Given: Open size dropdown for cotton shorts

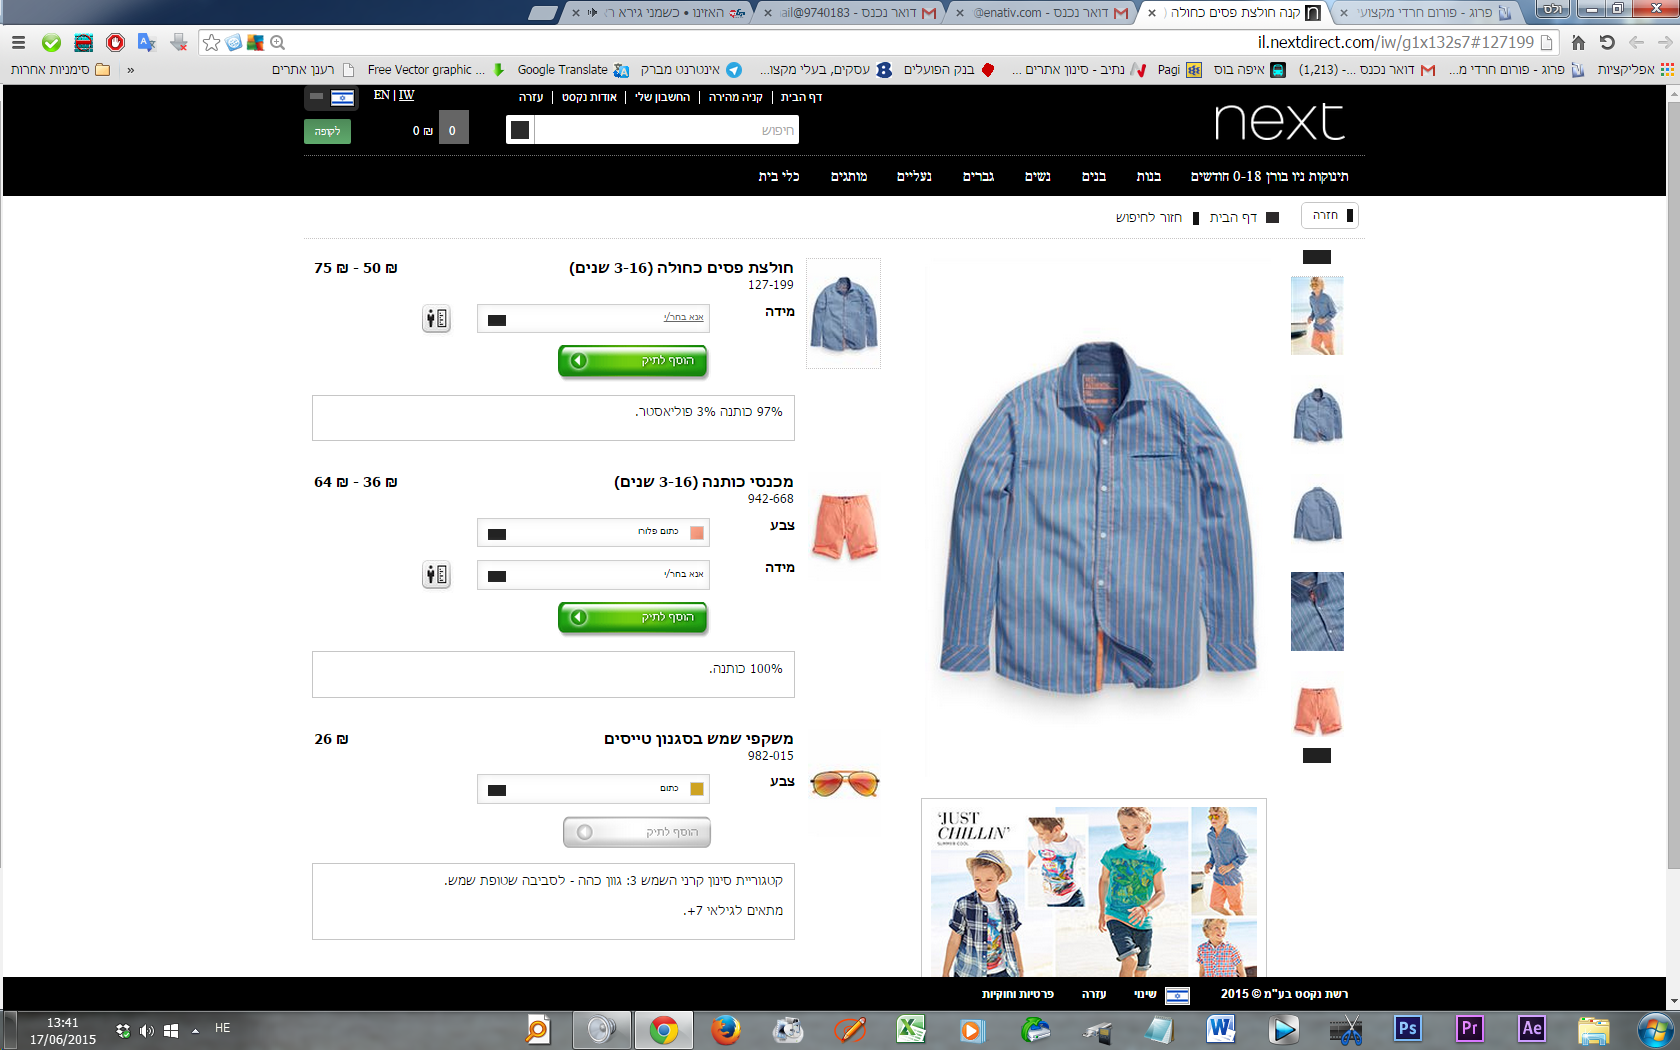Looking at the screenshot, I should (593, 575).
